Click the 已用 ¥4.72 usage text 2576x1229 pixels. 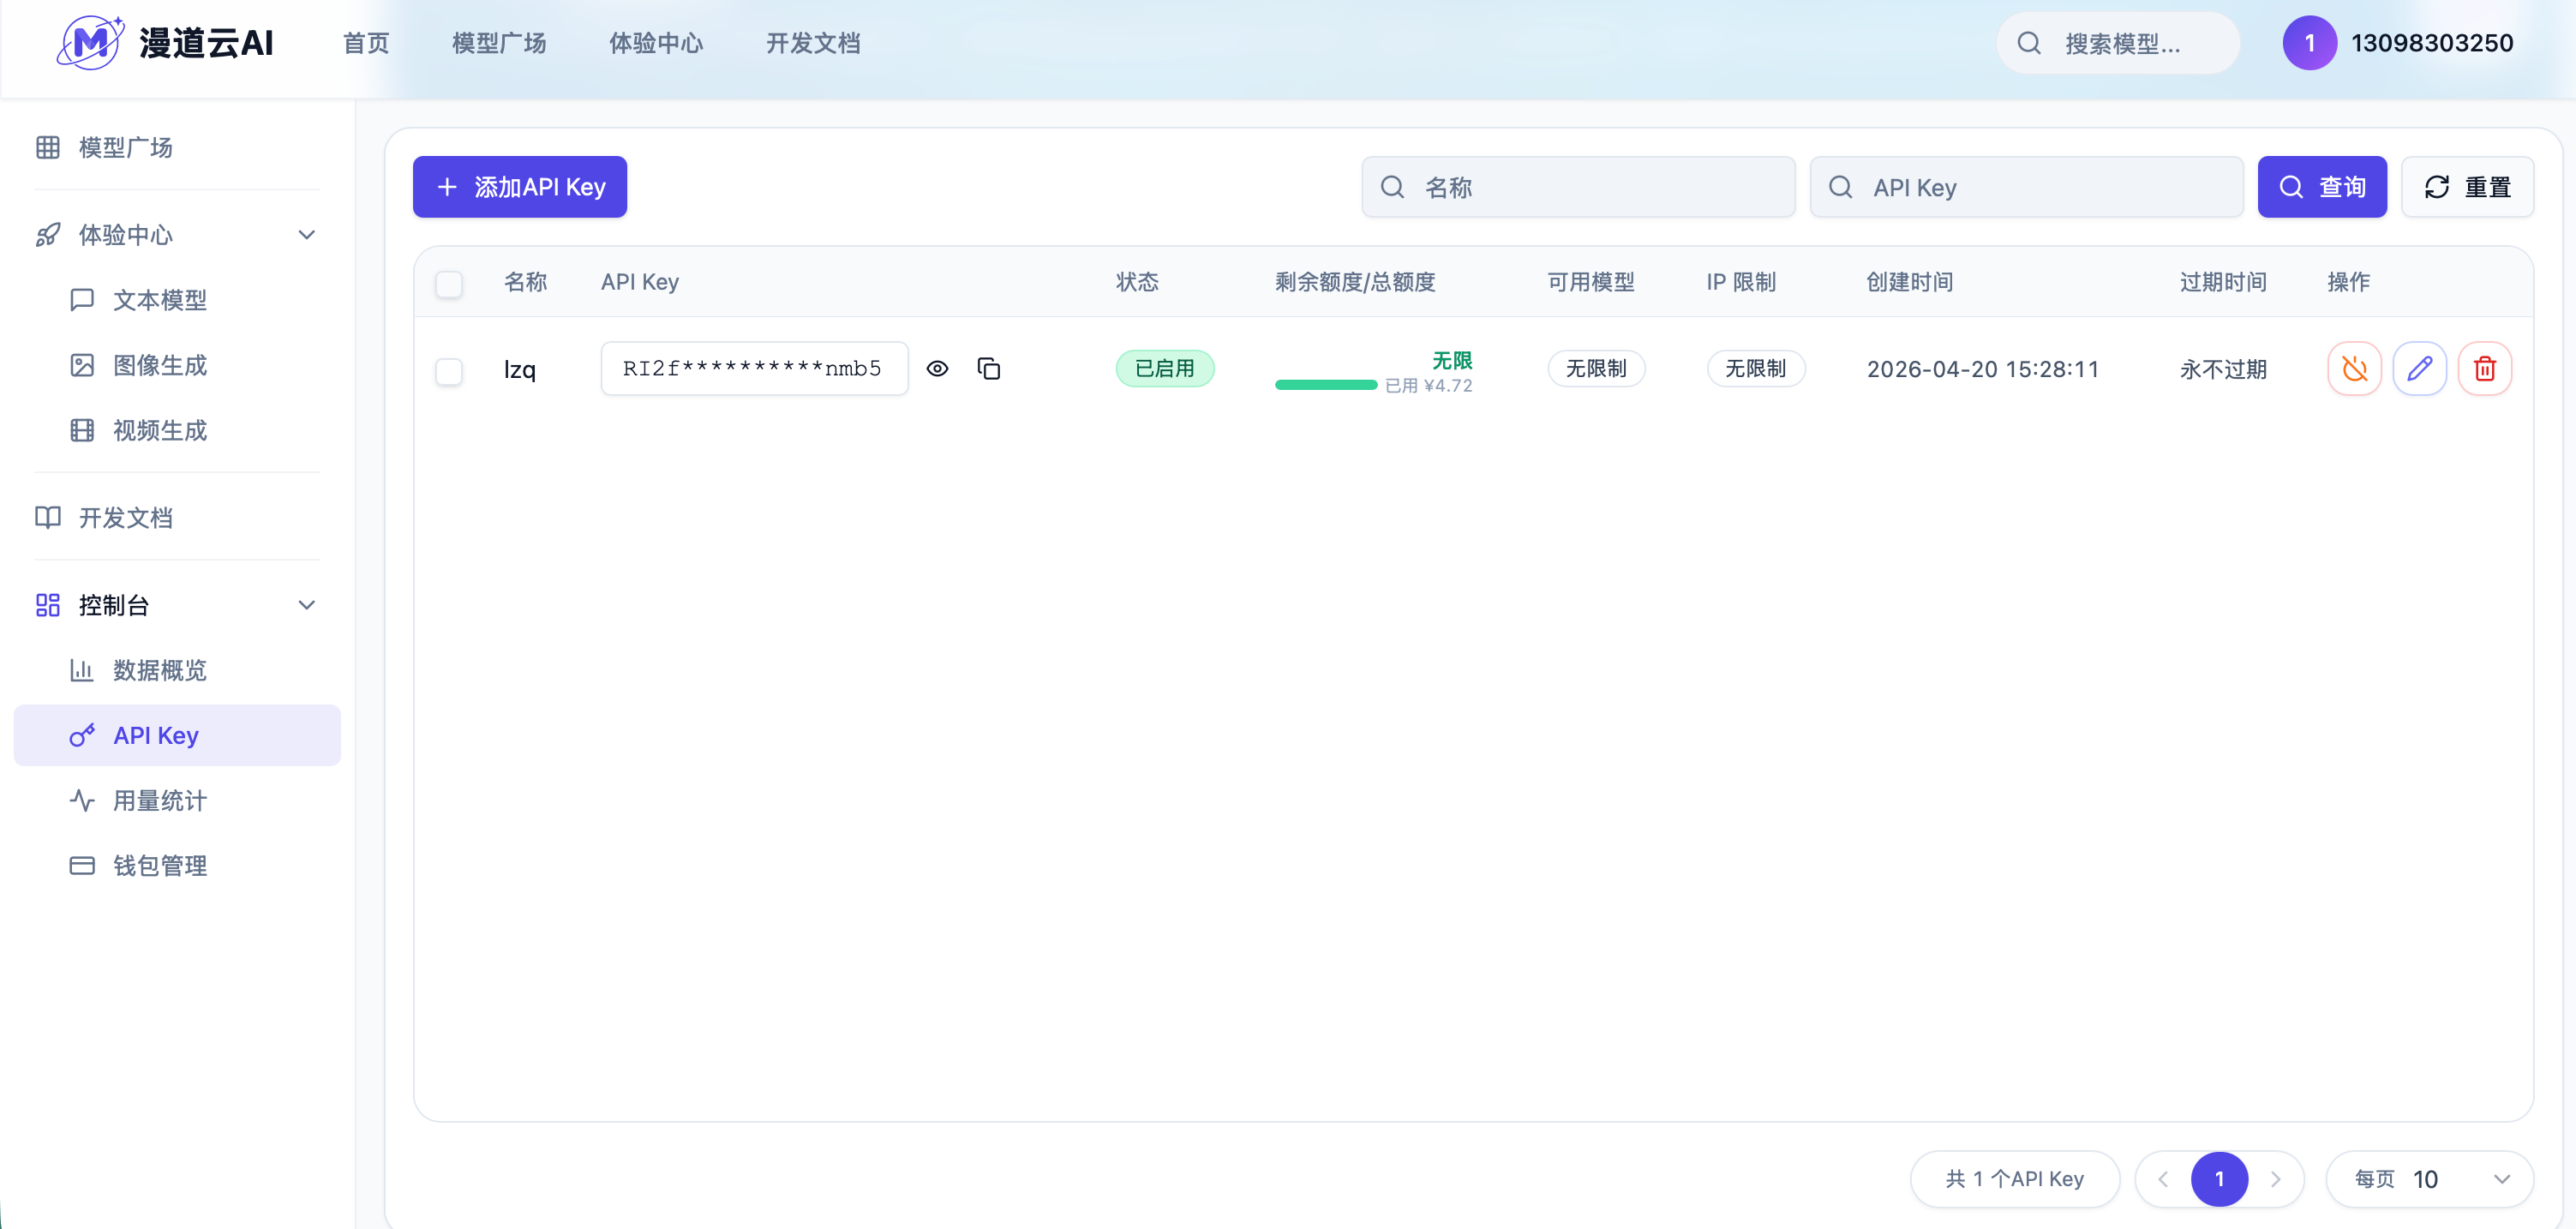tap(1428, 386)
